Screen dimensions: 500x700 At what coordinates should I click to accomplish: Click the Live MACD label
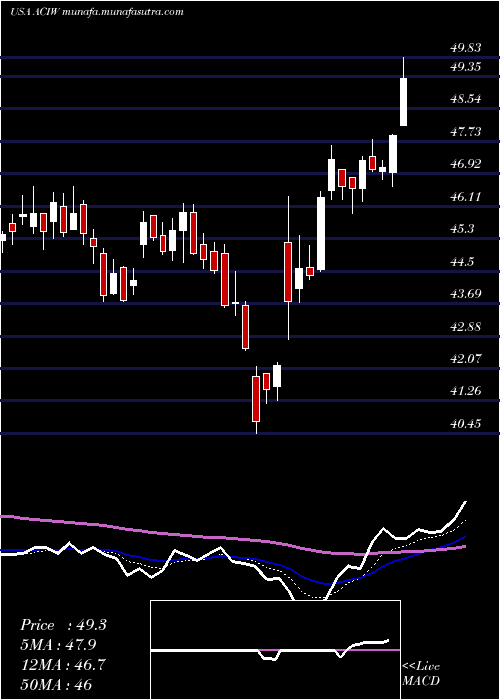tap(421, 674)
